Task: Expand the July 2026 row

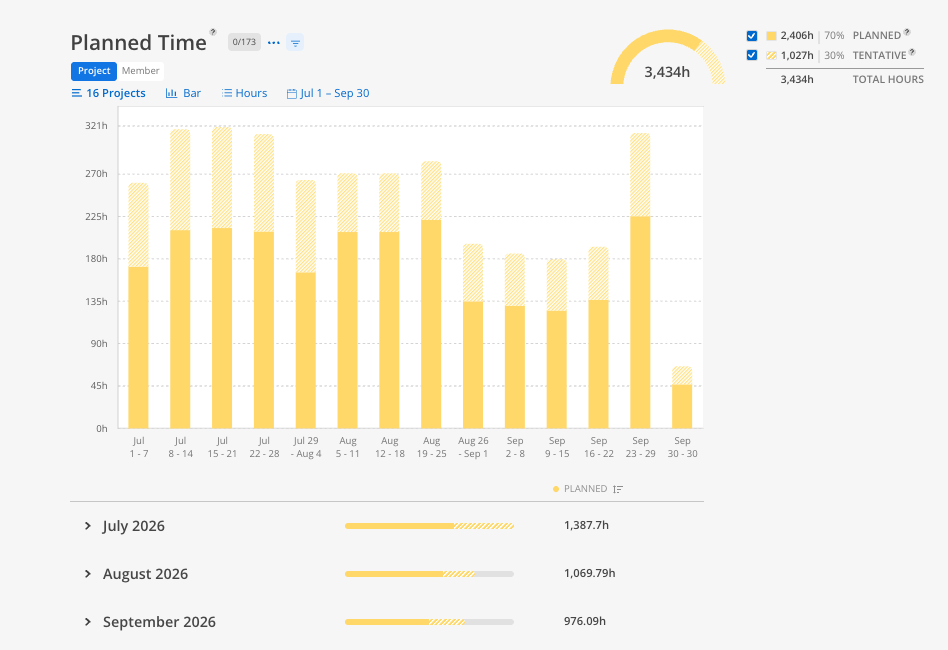Action: click(x=88, y=526)
